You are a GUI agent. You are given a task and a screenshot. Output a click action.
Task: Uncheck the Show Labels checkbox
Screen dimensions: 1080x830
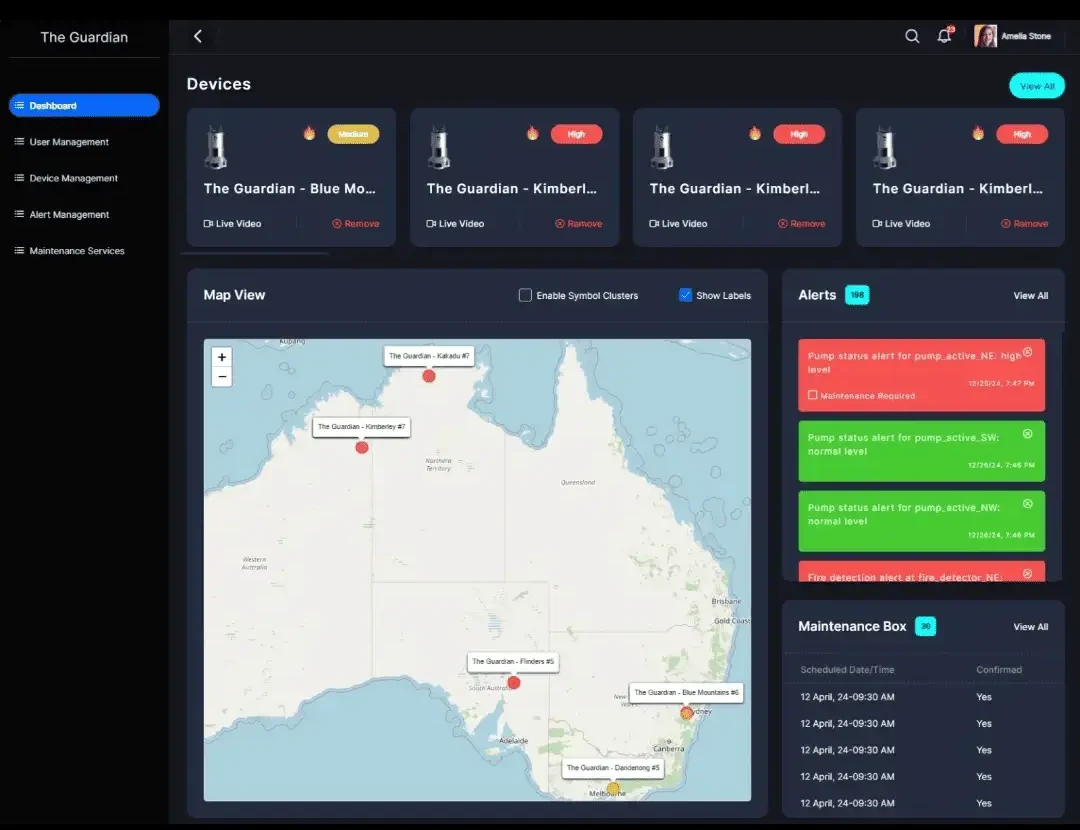pos(685,295)
